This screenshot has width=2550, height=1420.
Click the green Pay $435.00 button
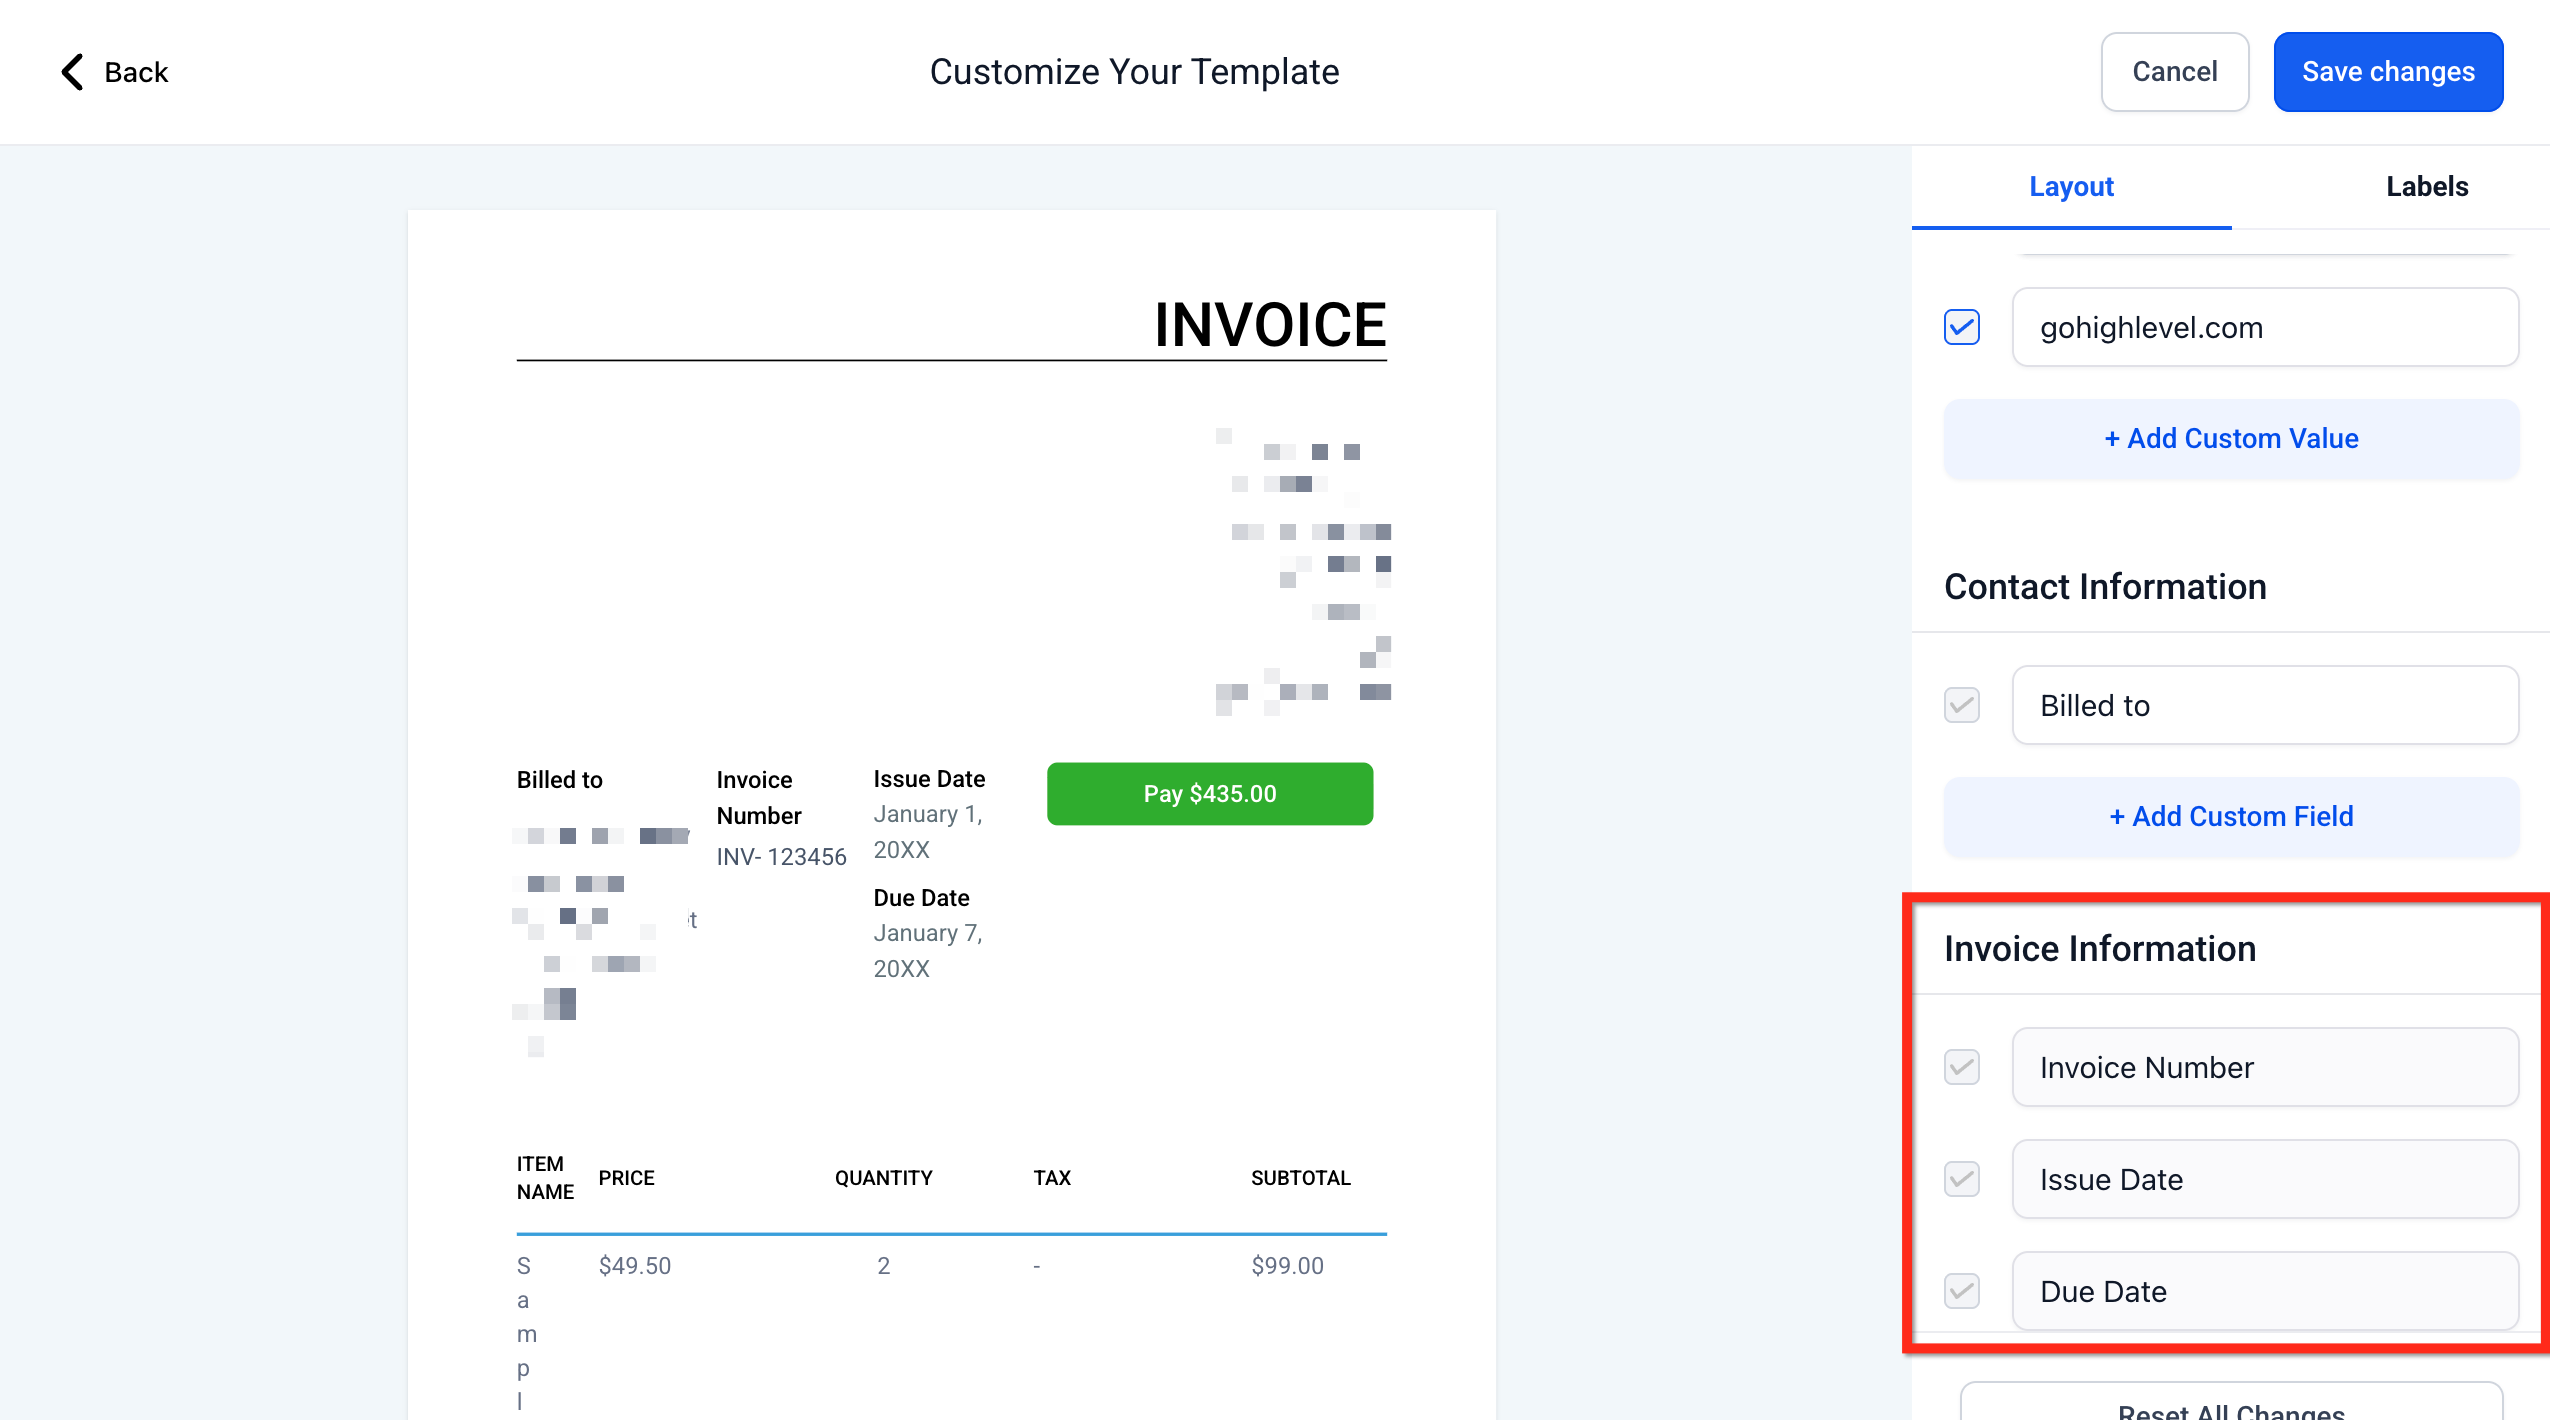[1209, 794]
